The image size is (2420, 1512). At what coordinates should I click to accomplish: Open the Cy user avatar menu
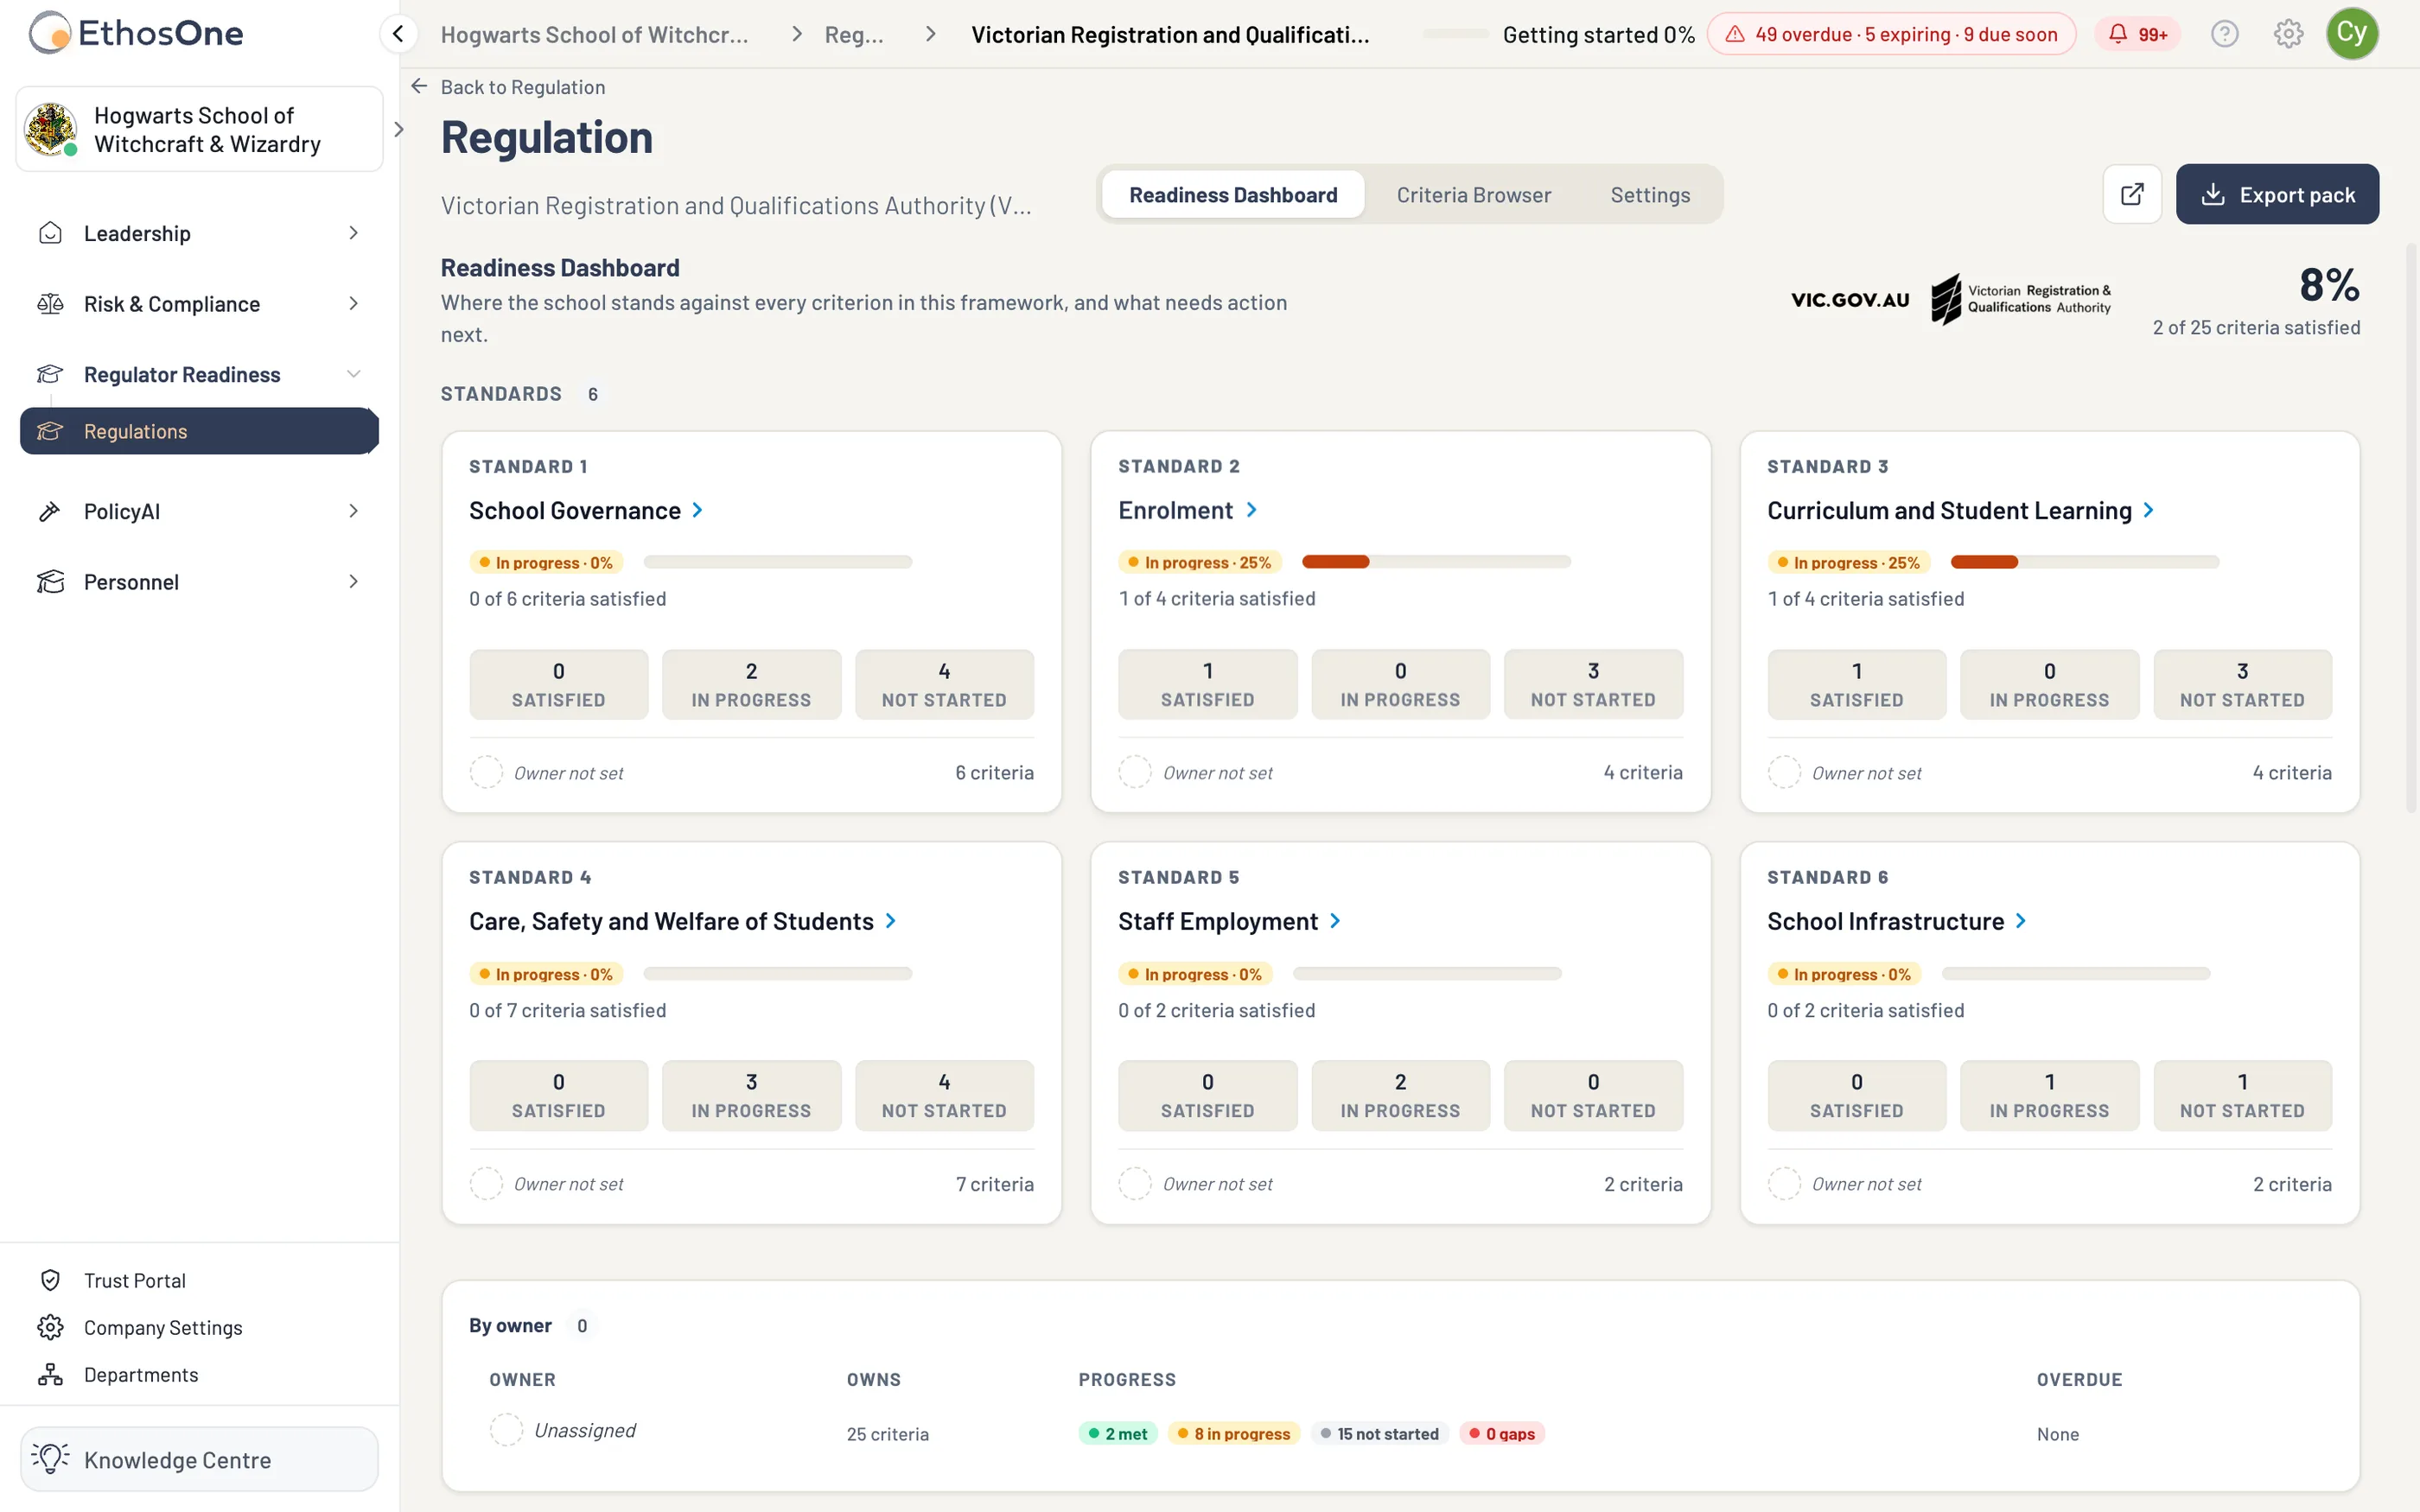pos(2351,34)
